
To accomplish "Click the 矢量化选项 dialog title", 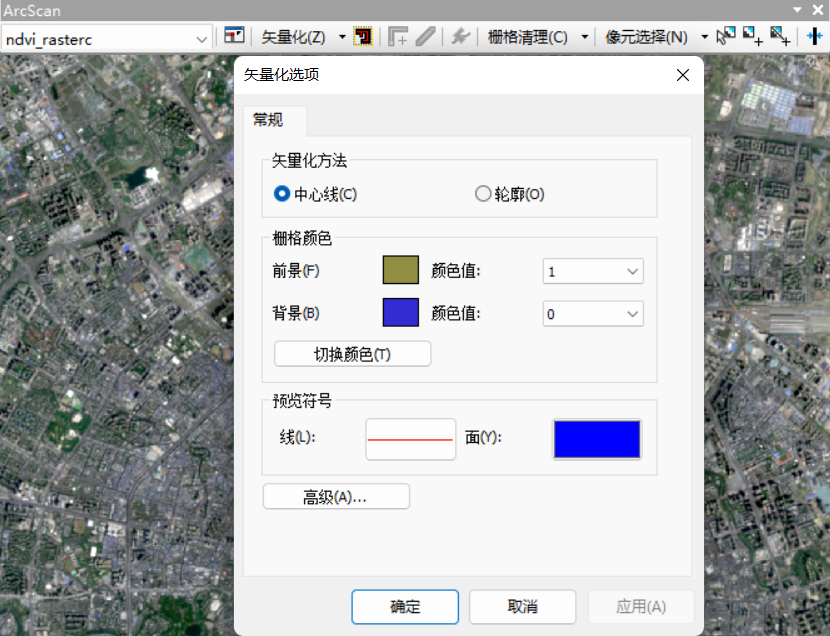I will (x=282, y=75).
